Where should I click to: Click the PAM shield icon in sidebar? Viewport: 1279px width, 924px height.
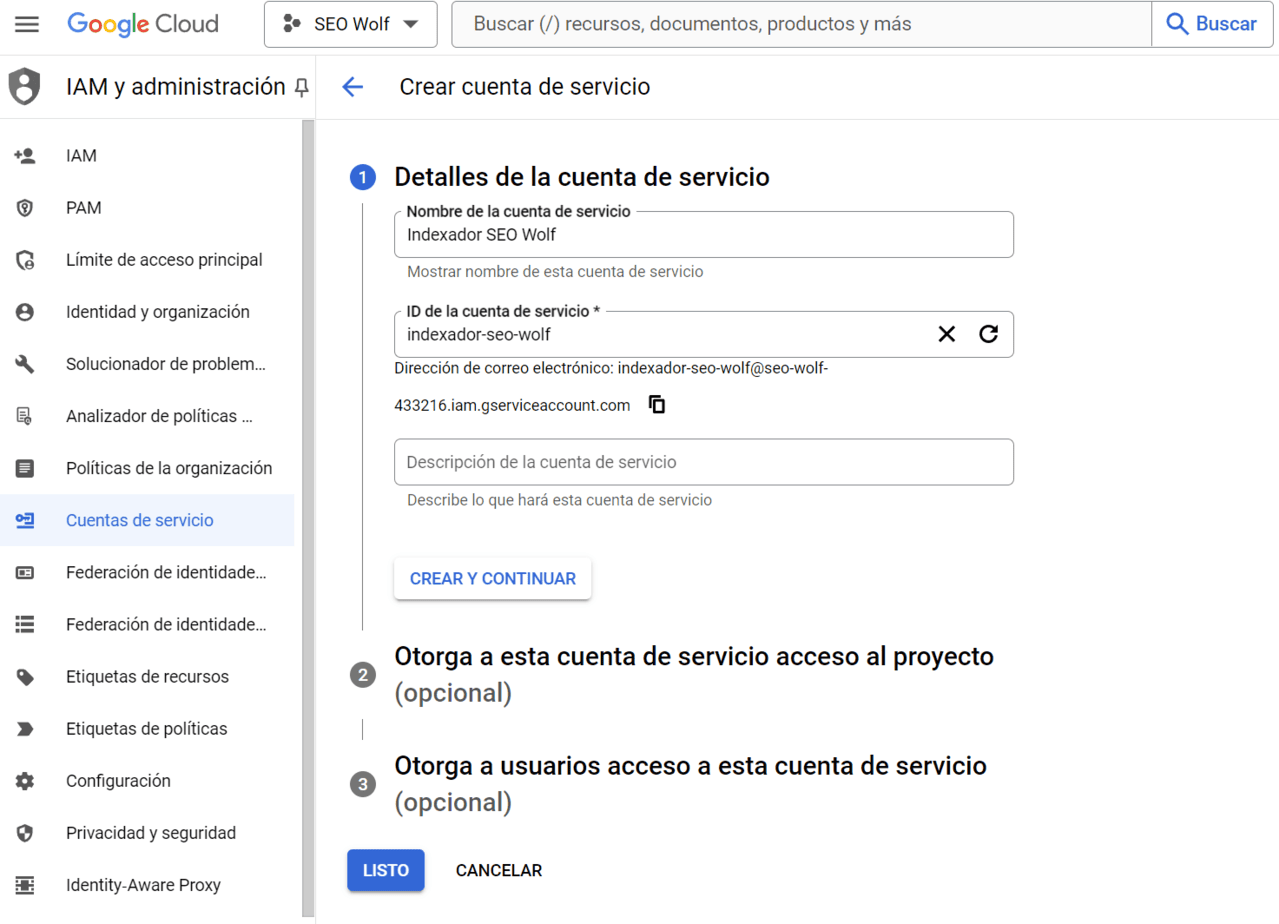pos(24,207)
